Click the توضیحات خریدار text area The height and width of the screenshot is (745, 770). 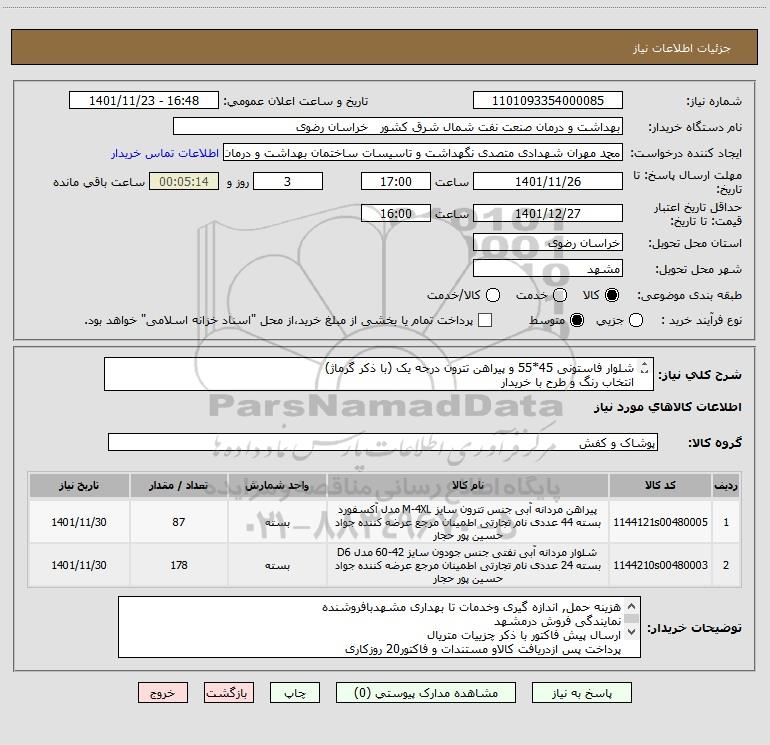point(379,627)
